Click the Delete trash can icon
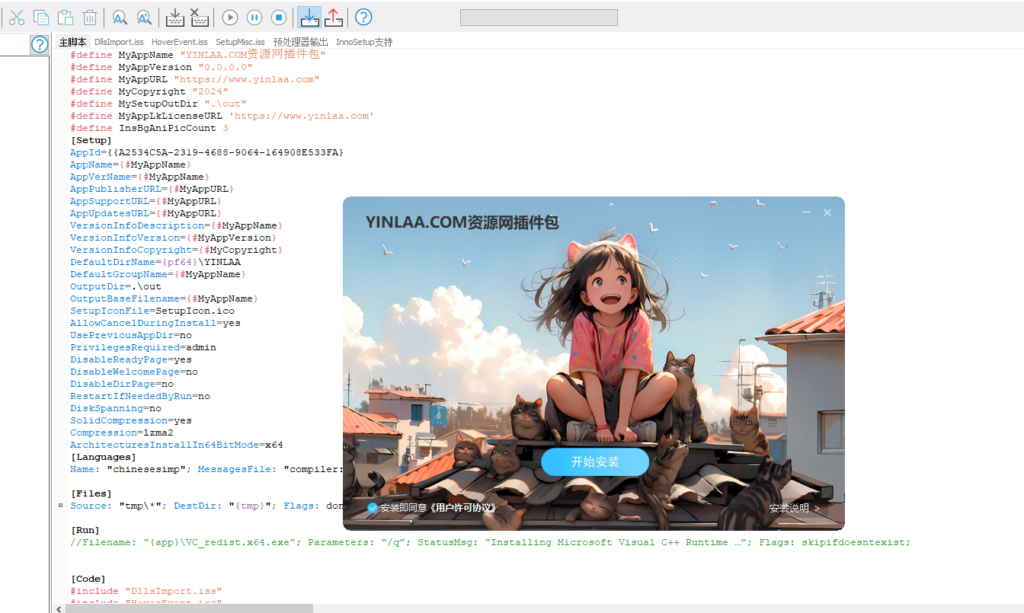Viewport: 1024px width, 613px height. click(x=90, y=17)
